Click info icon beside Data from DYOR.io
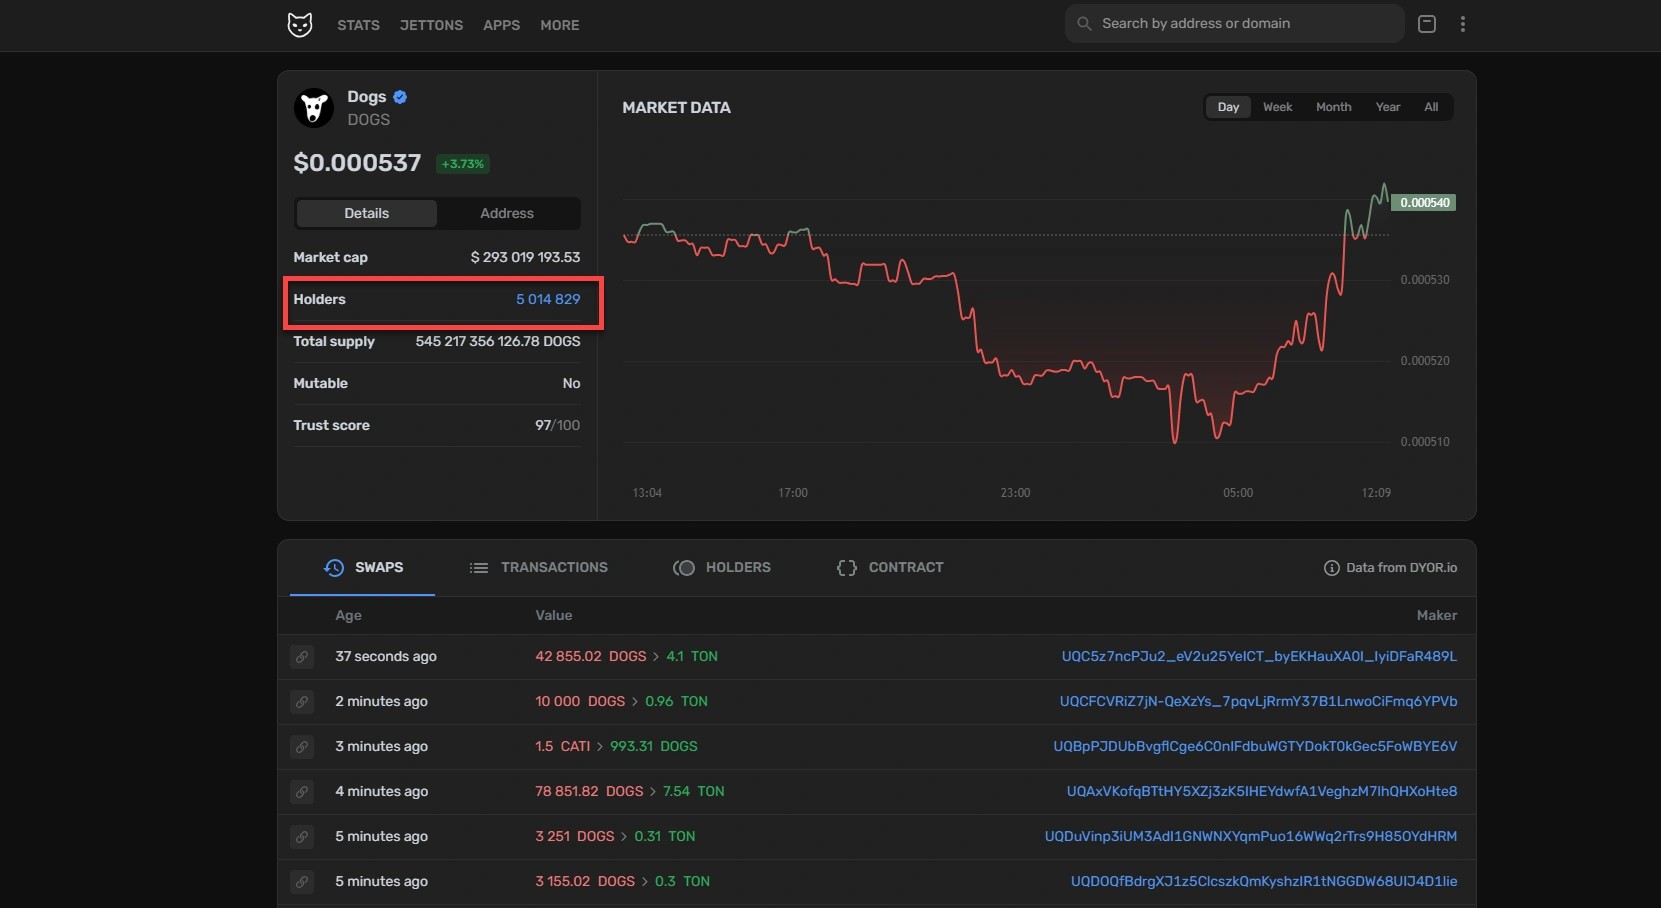1661x908 pixels. [1331, 568]
